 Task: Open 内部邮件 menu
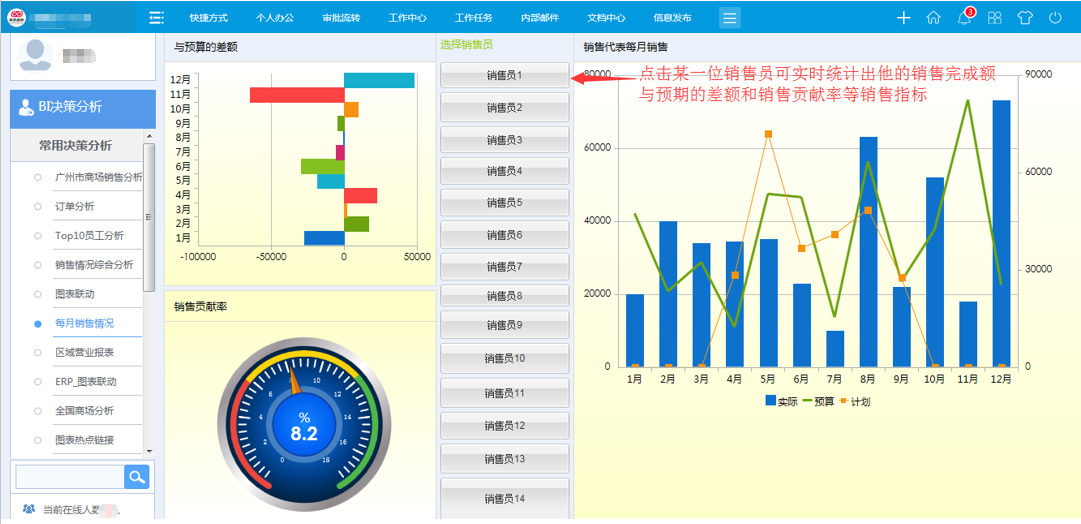coord(540,18)
